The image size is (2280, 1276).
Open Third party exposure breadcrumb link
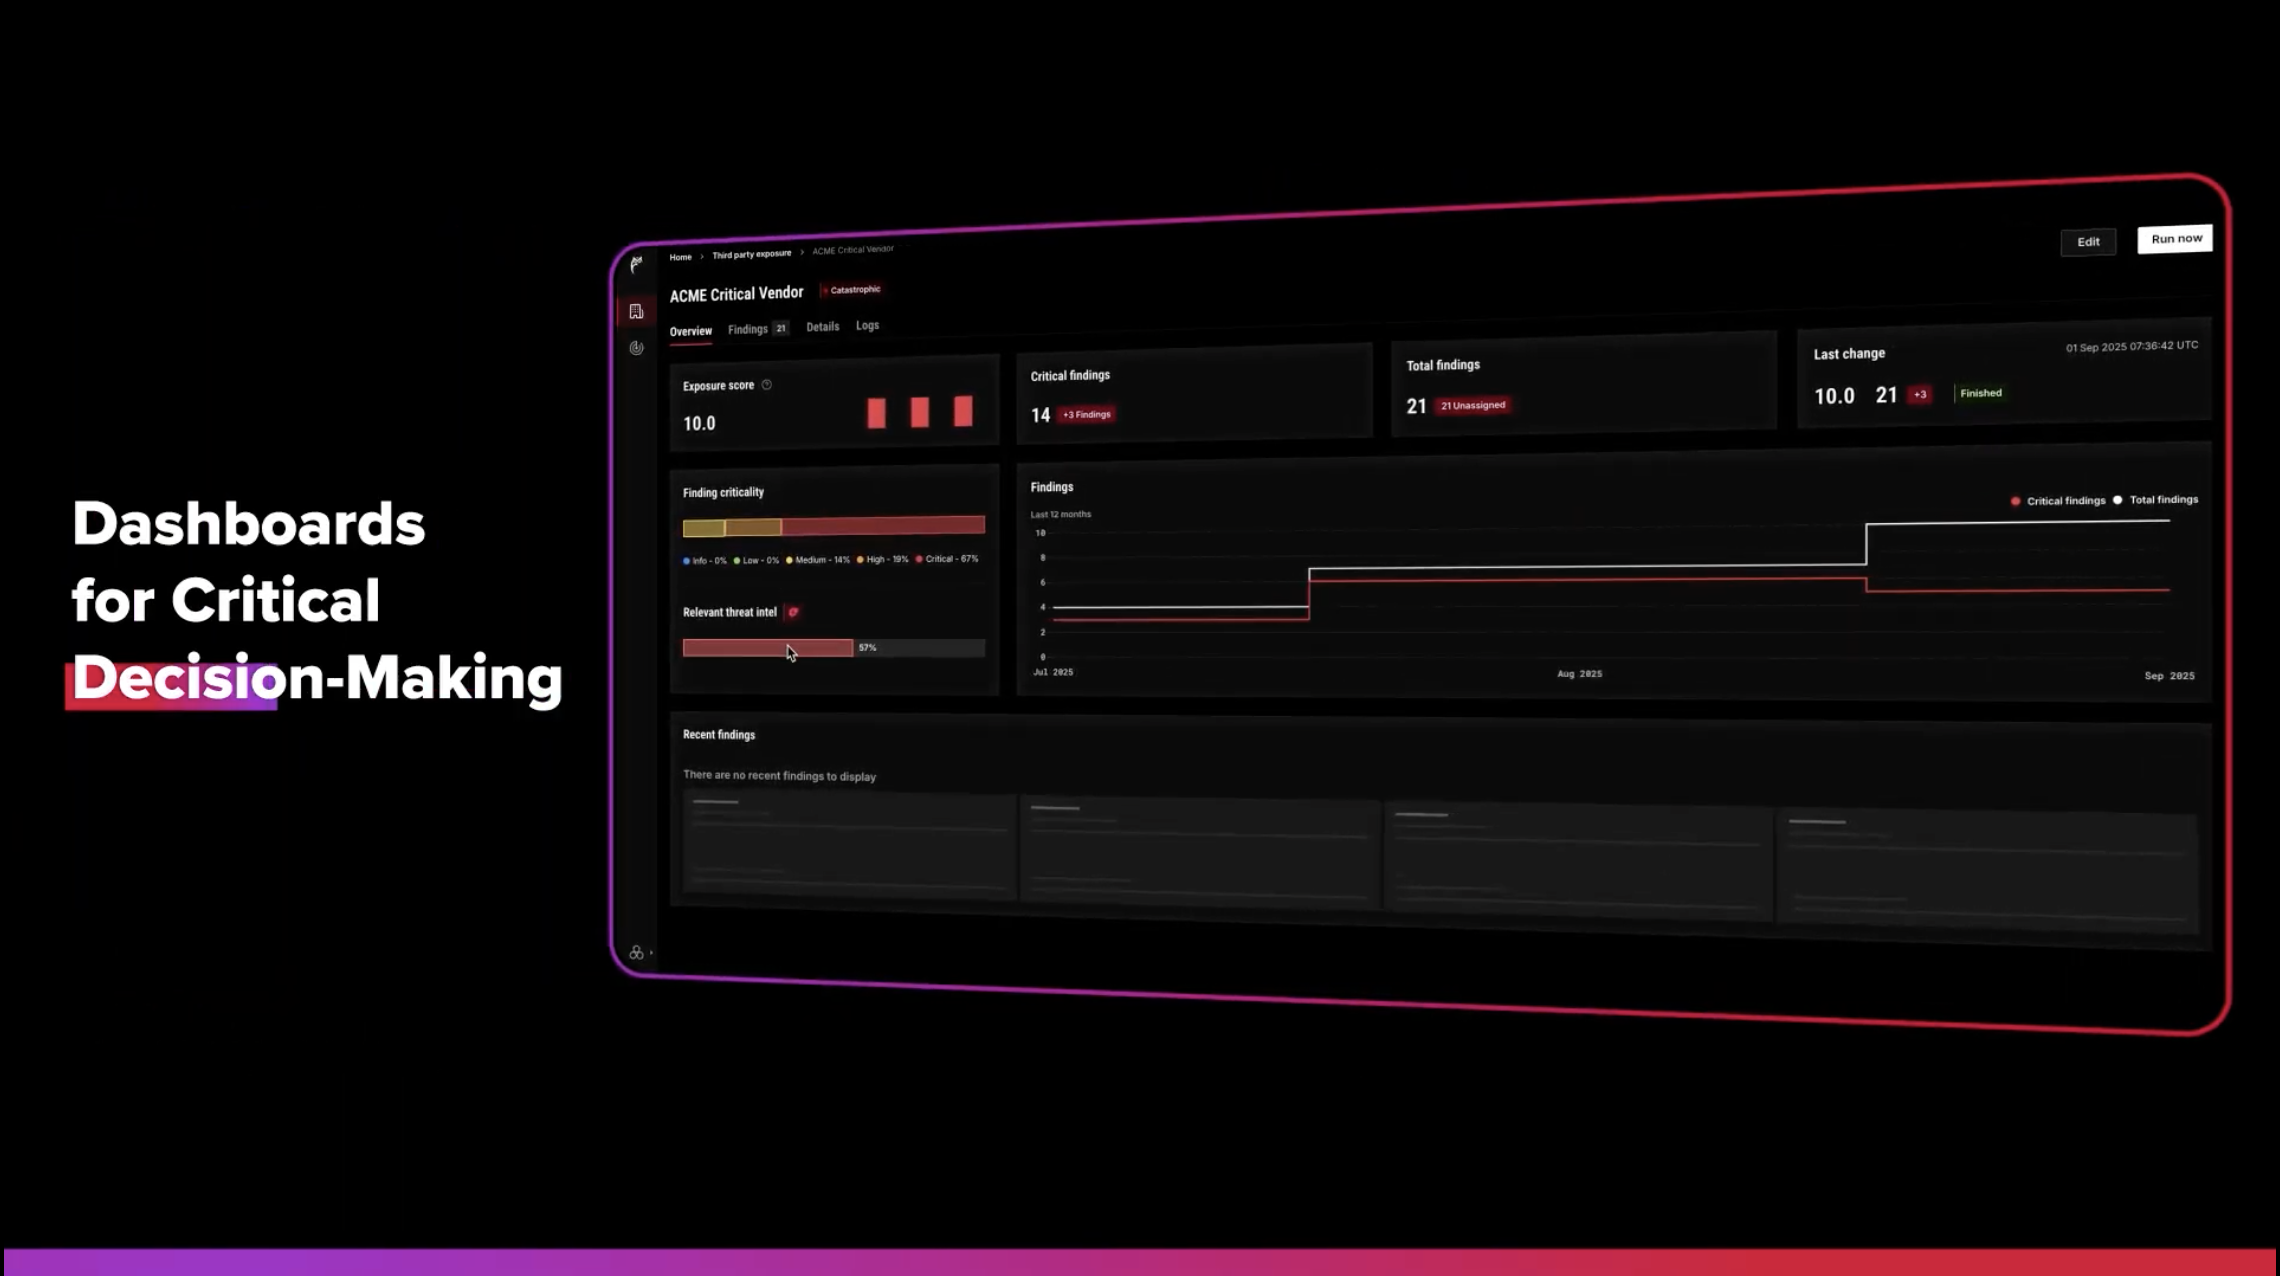pyautogui.click(x=751, y=254)
